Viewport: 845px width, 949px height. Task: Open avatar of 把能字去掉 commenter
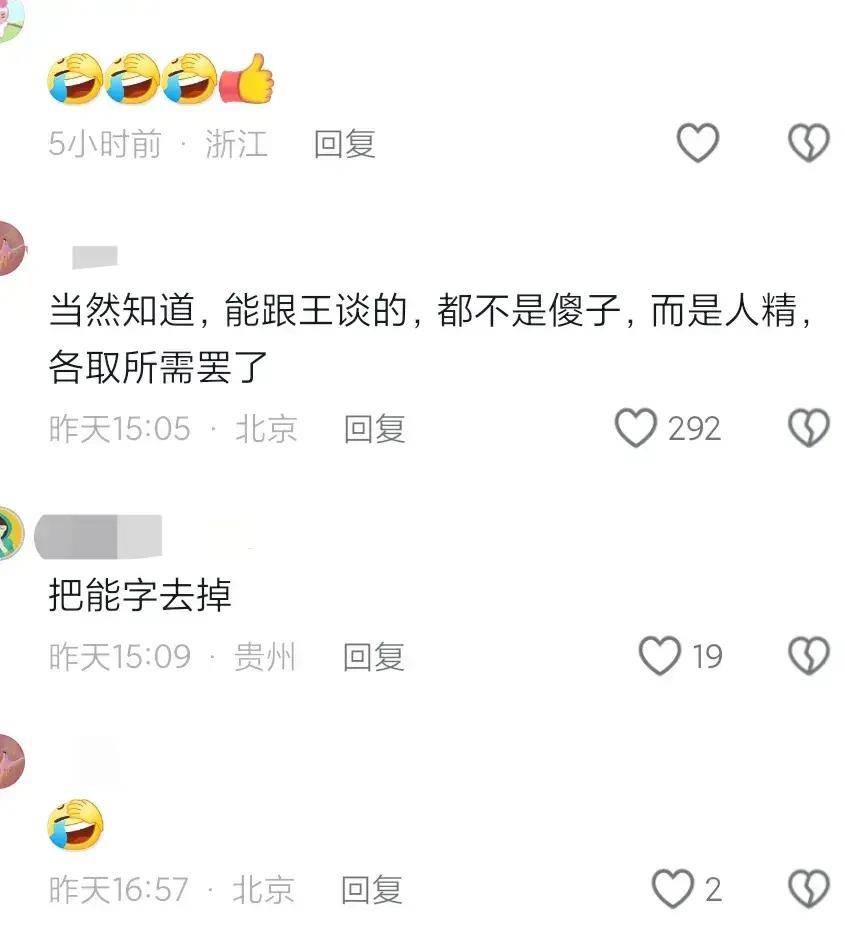10,533
